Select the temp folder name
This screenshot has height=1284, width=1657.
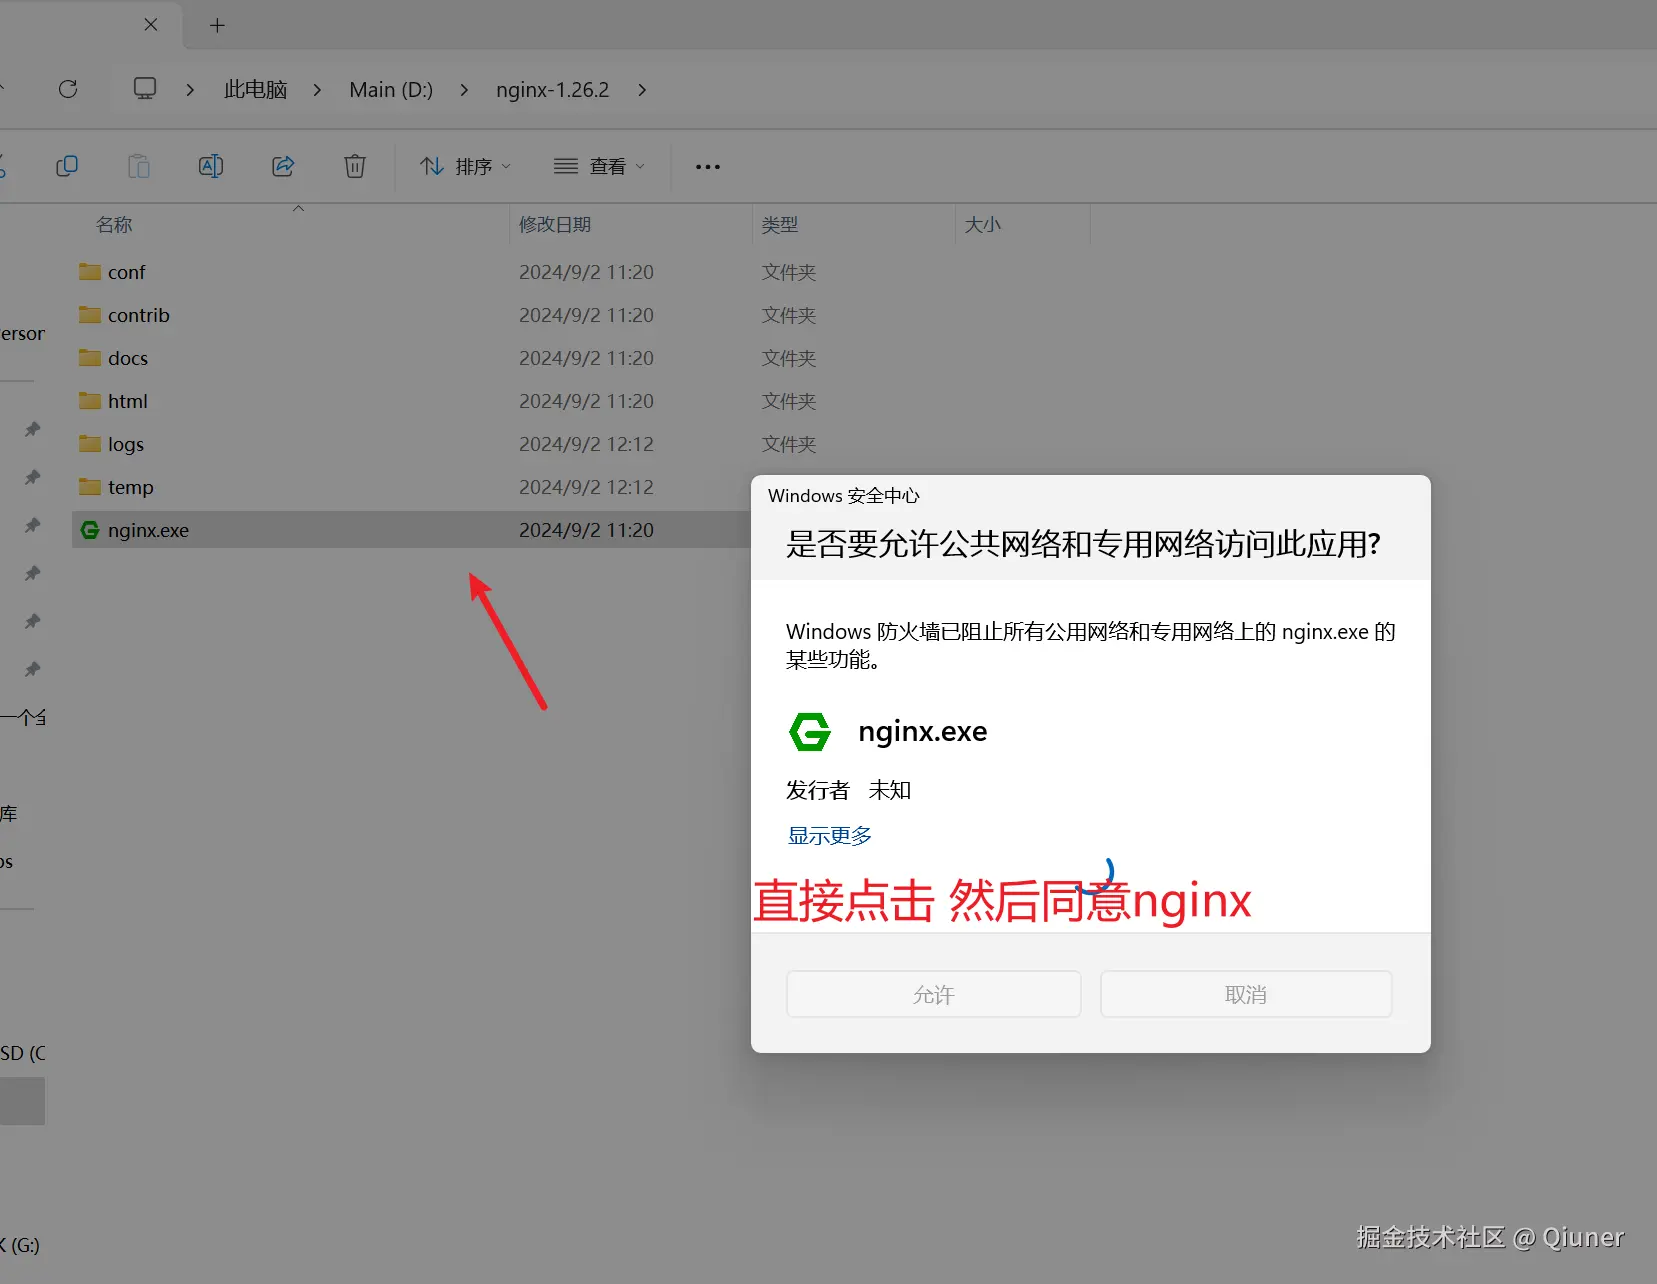131,488
